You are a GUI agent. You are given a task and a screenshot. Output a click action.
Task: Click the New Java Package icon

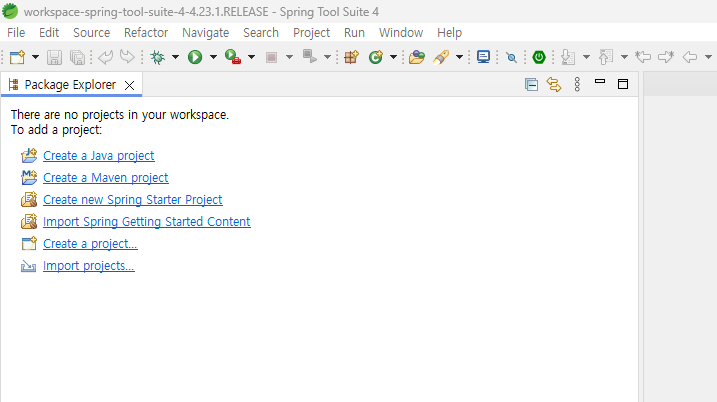(352, 57)
